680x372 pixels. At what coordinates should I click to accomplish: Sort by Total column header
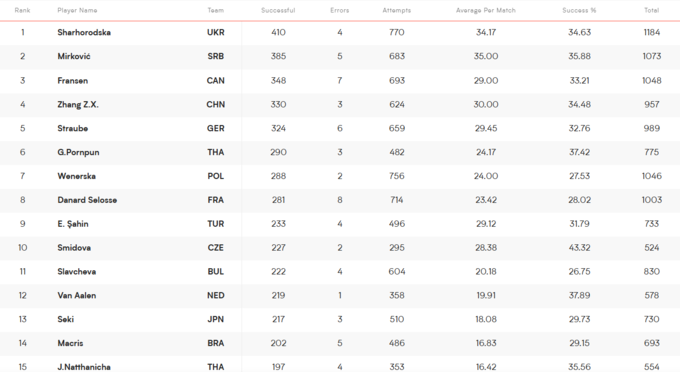coord(651,10)
